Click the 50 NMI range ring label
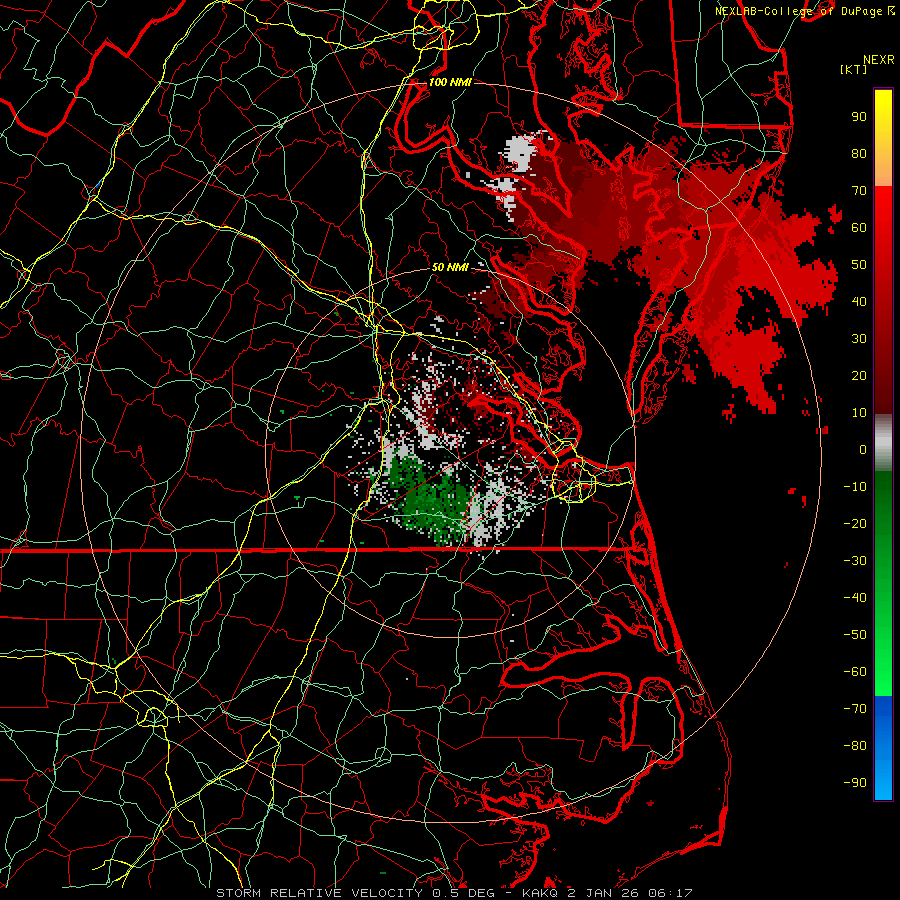 450,267
